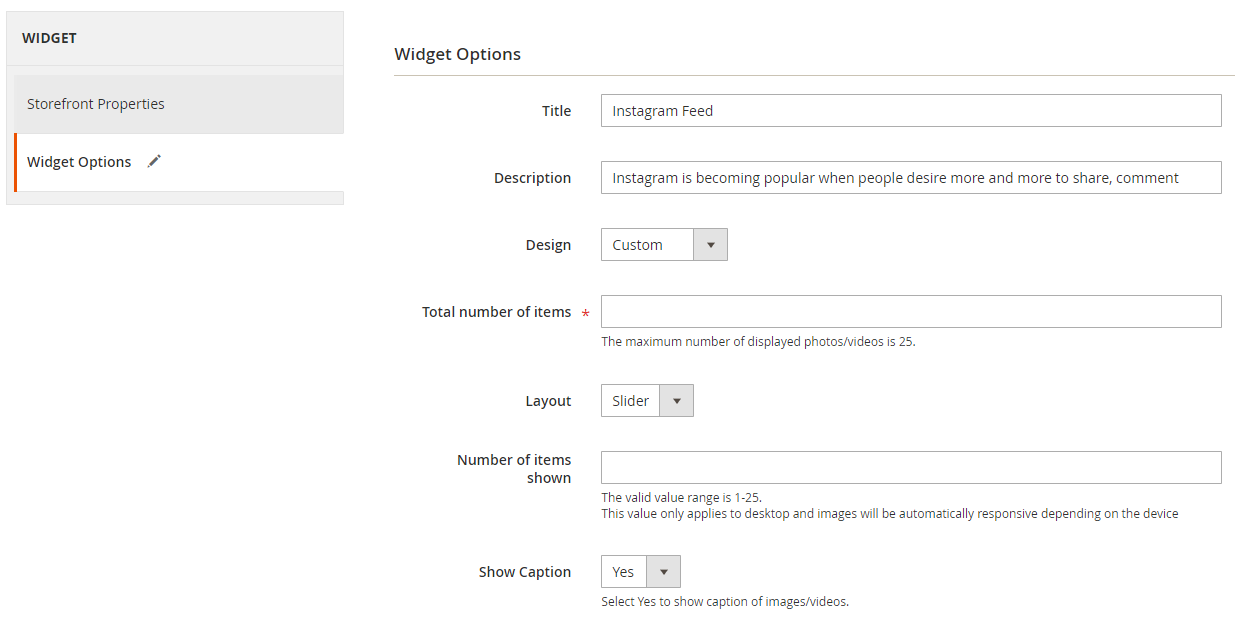Click the pencil icon beside Widget Options
Screen dimensions: 1235x622
point(154,161)
